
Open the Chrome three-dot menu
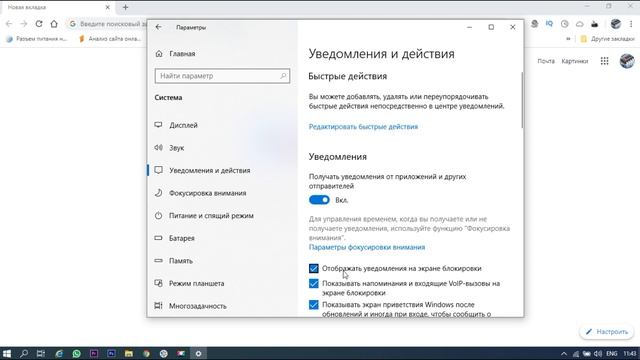click(631, 24)
